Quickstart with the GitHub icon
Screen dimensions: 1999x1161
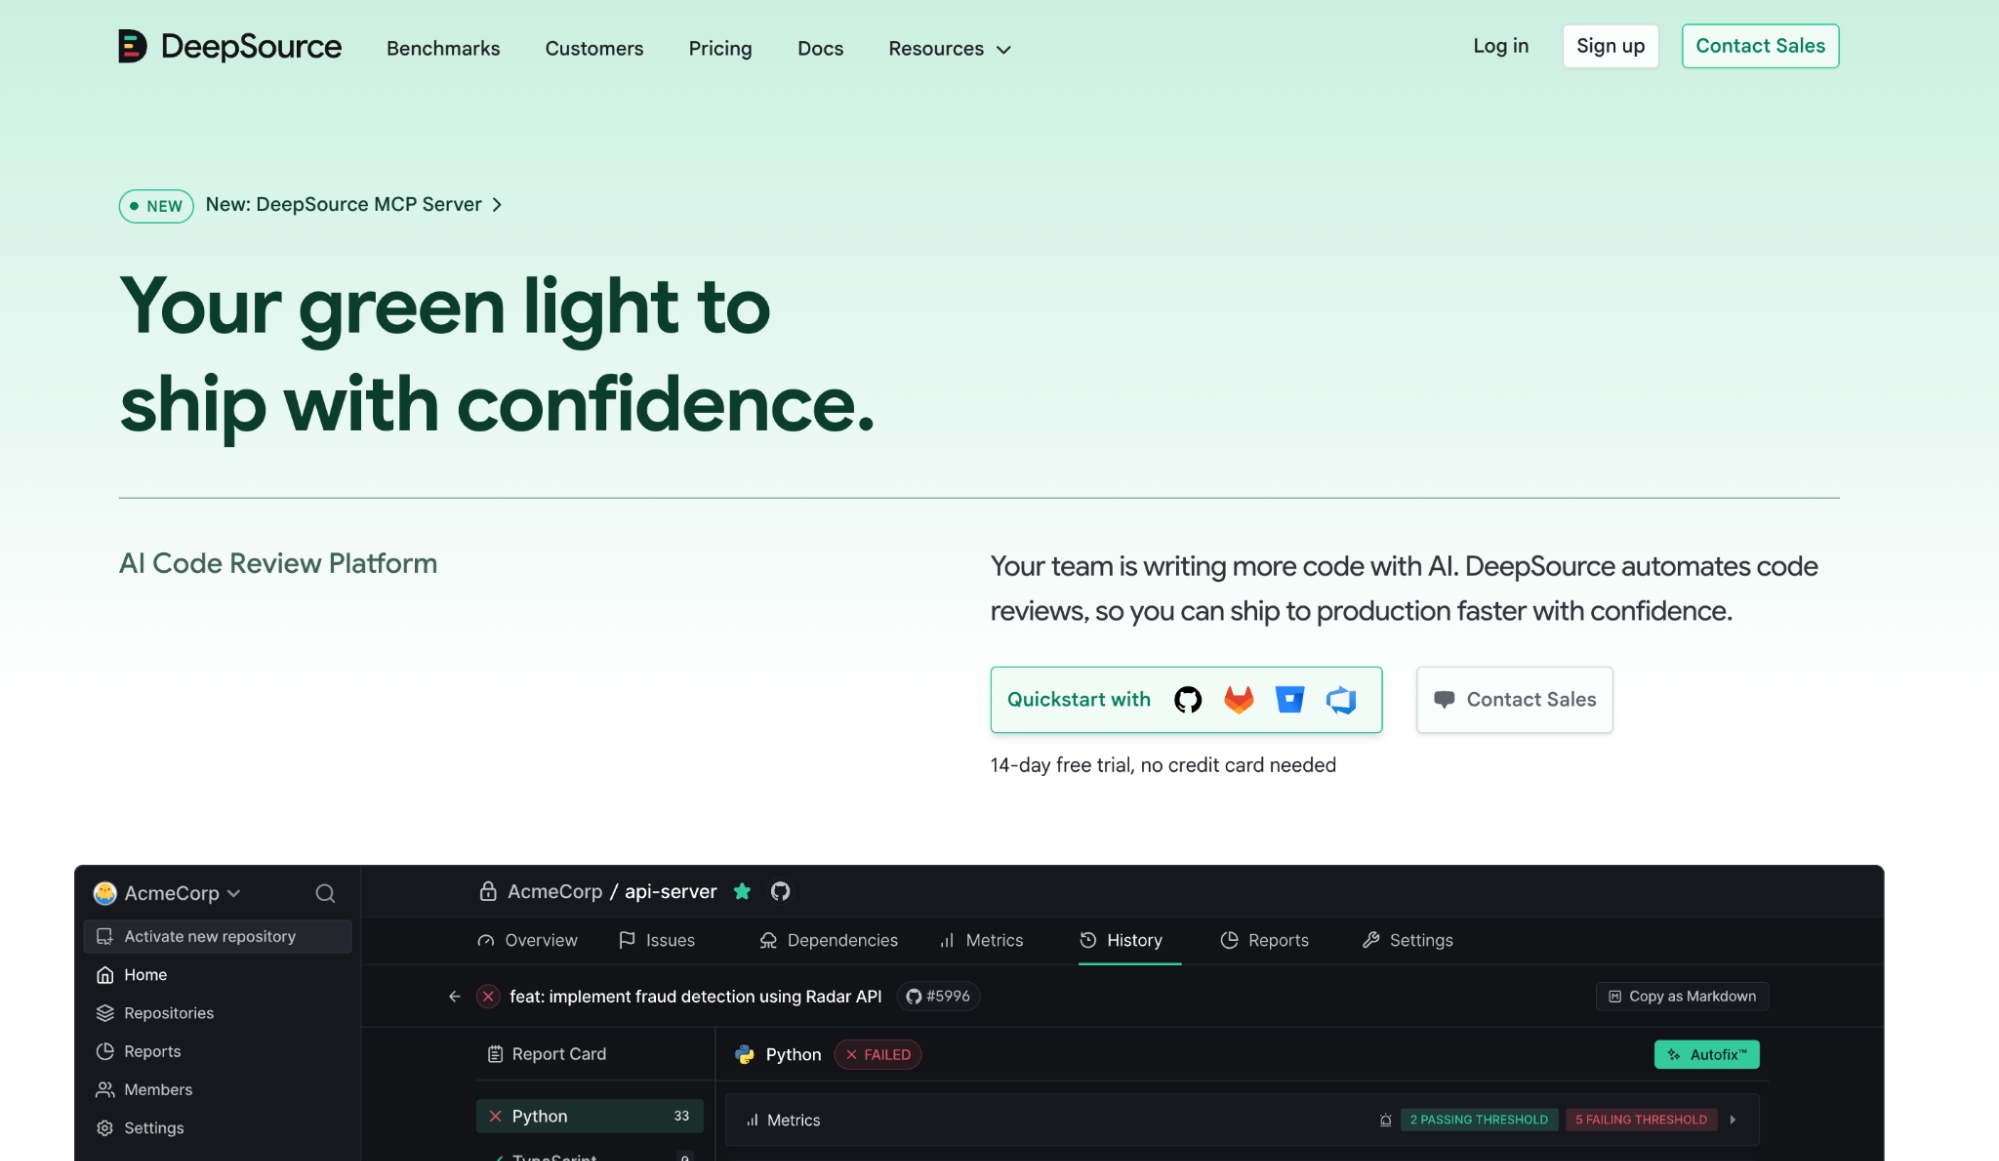[x=1187, y=700]
